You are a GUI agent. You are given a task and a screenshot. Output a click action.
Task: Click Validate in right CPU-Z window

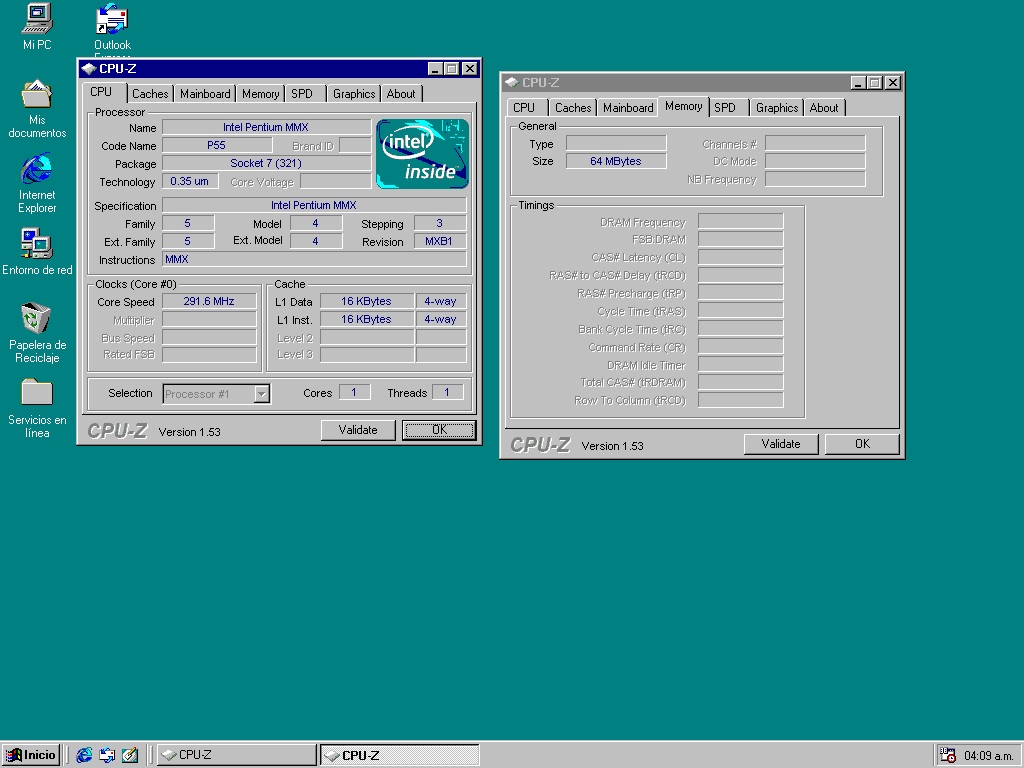pyautogui.click(x=781, y=444)
